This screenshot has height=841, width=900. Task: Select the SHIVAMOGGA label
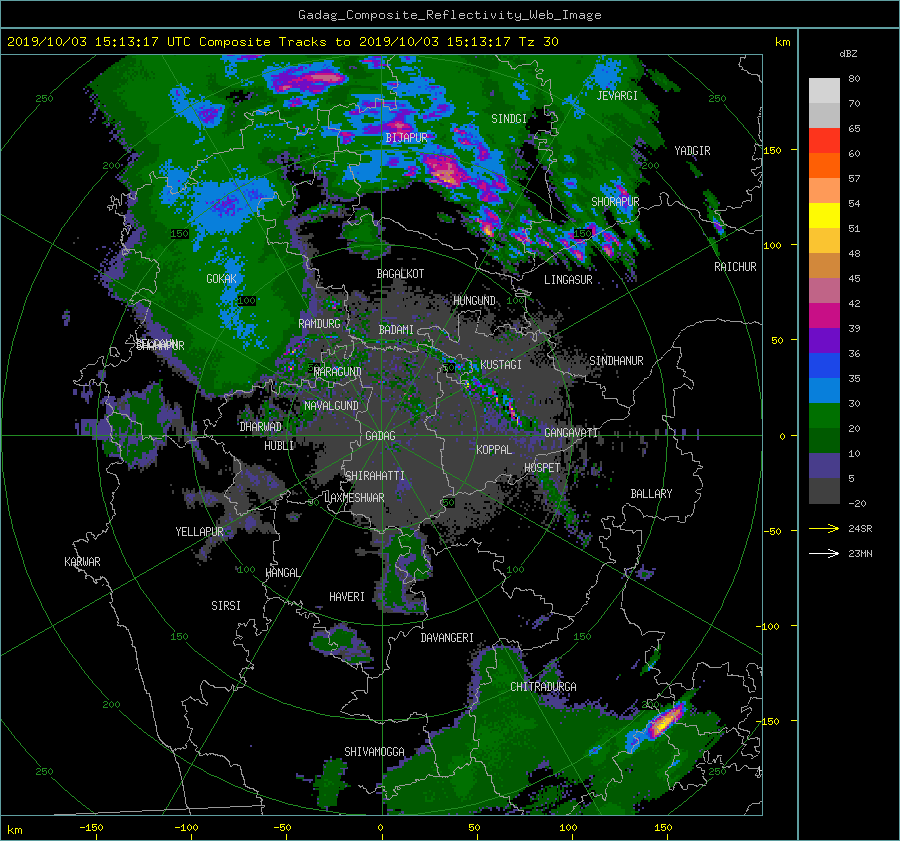pos(374,752)
